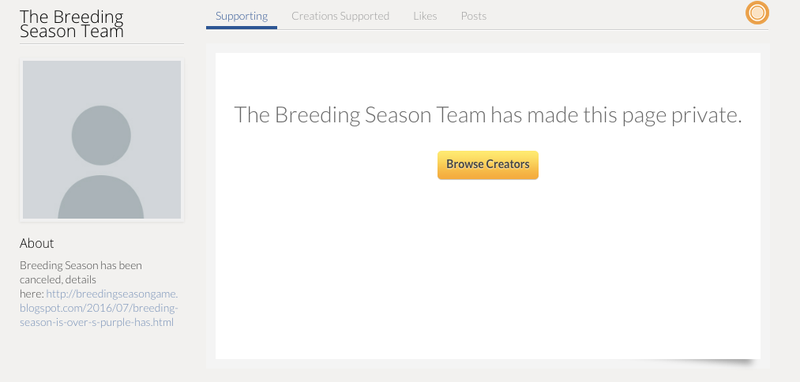Screen dimensions: 800x382
Task: Click the Browse Creators button
Action: click(488, 165)
